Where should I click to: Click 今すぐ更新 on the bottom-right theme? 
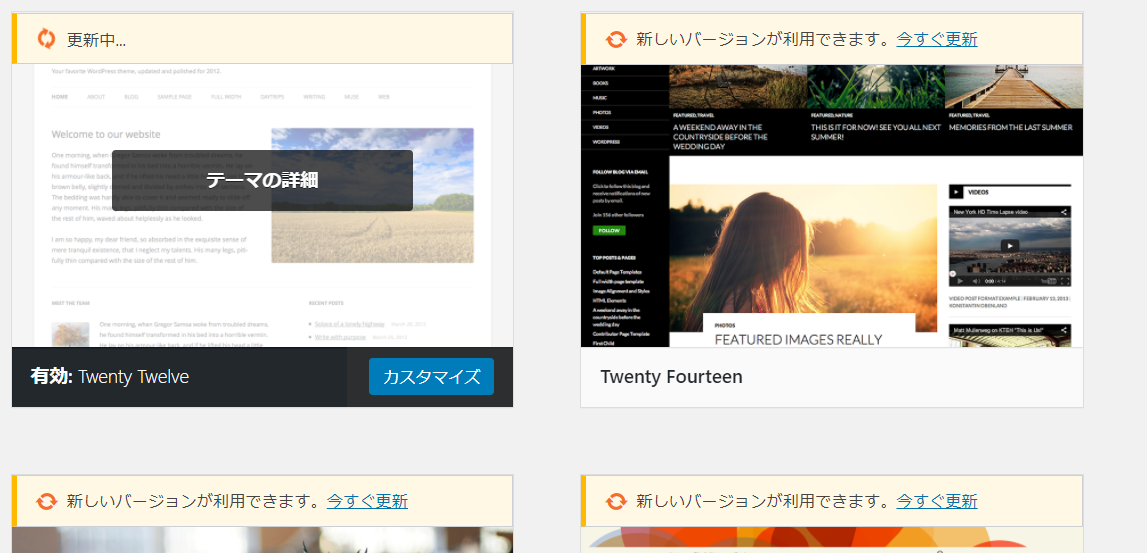point(936,501)
